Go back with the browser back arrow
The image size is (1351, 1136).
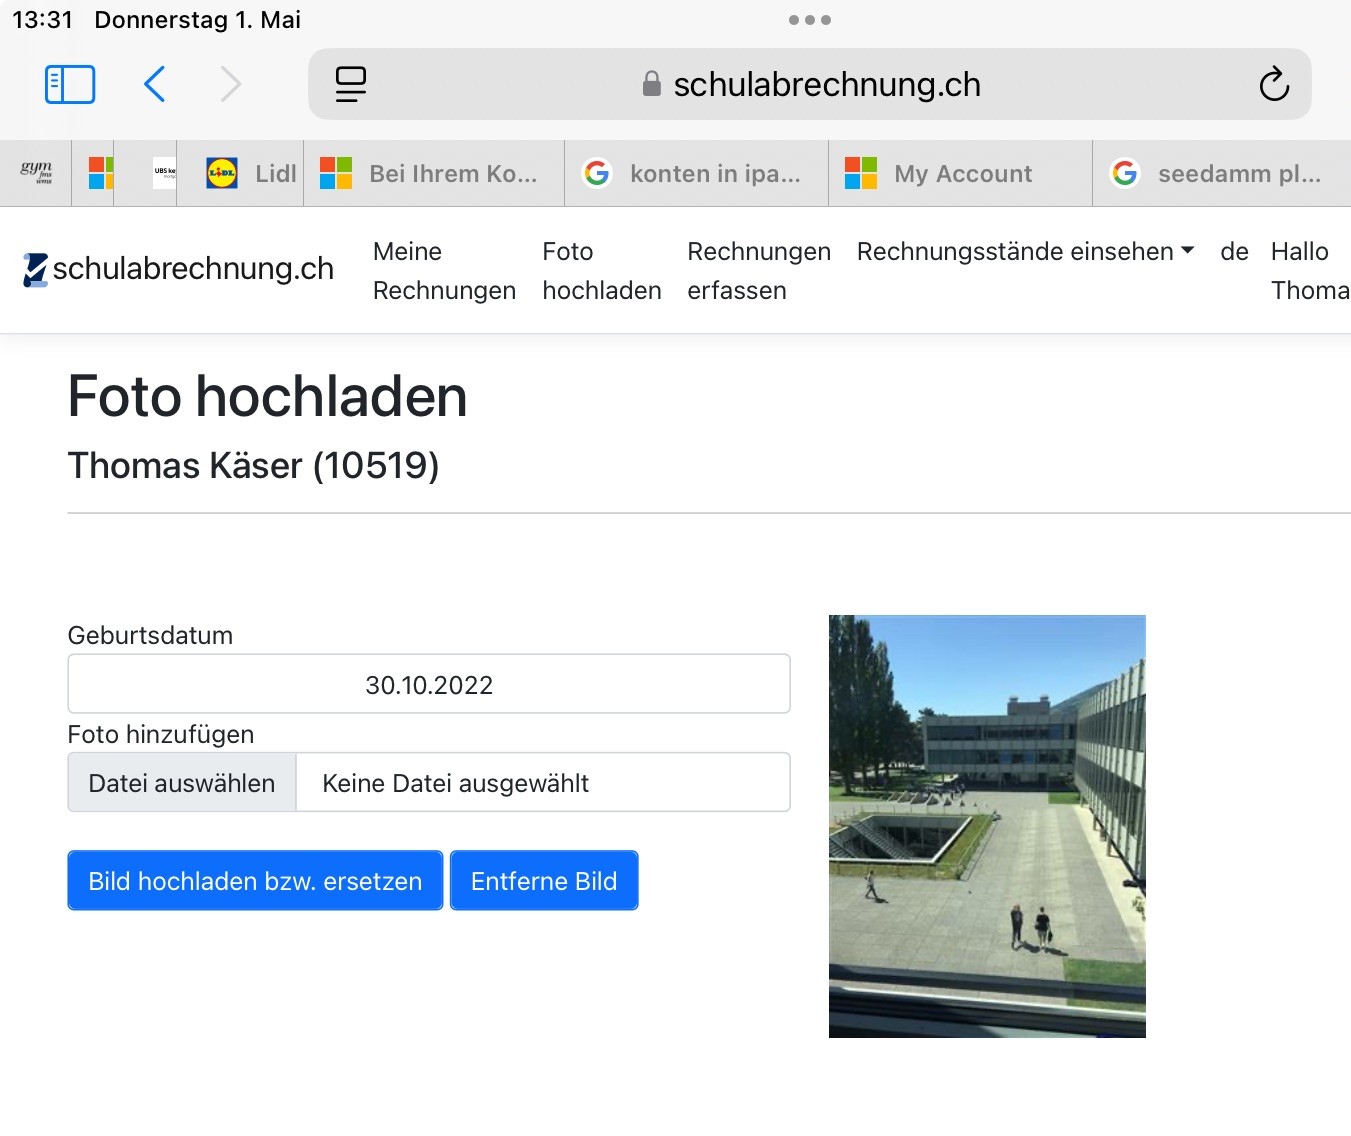click(154, 85)
